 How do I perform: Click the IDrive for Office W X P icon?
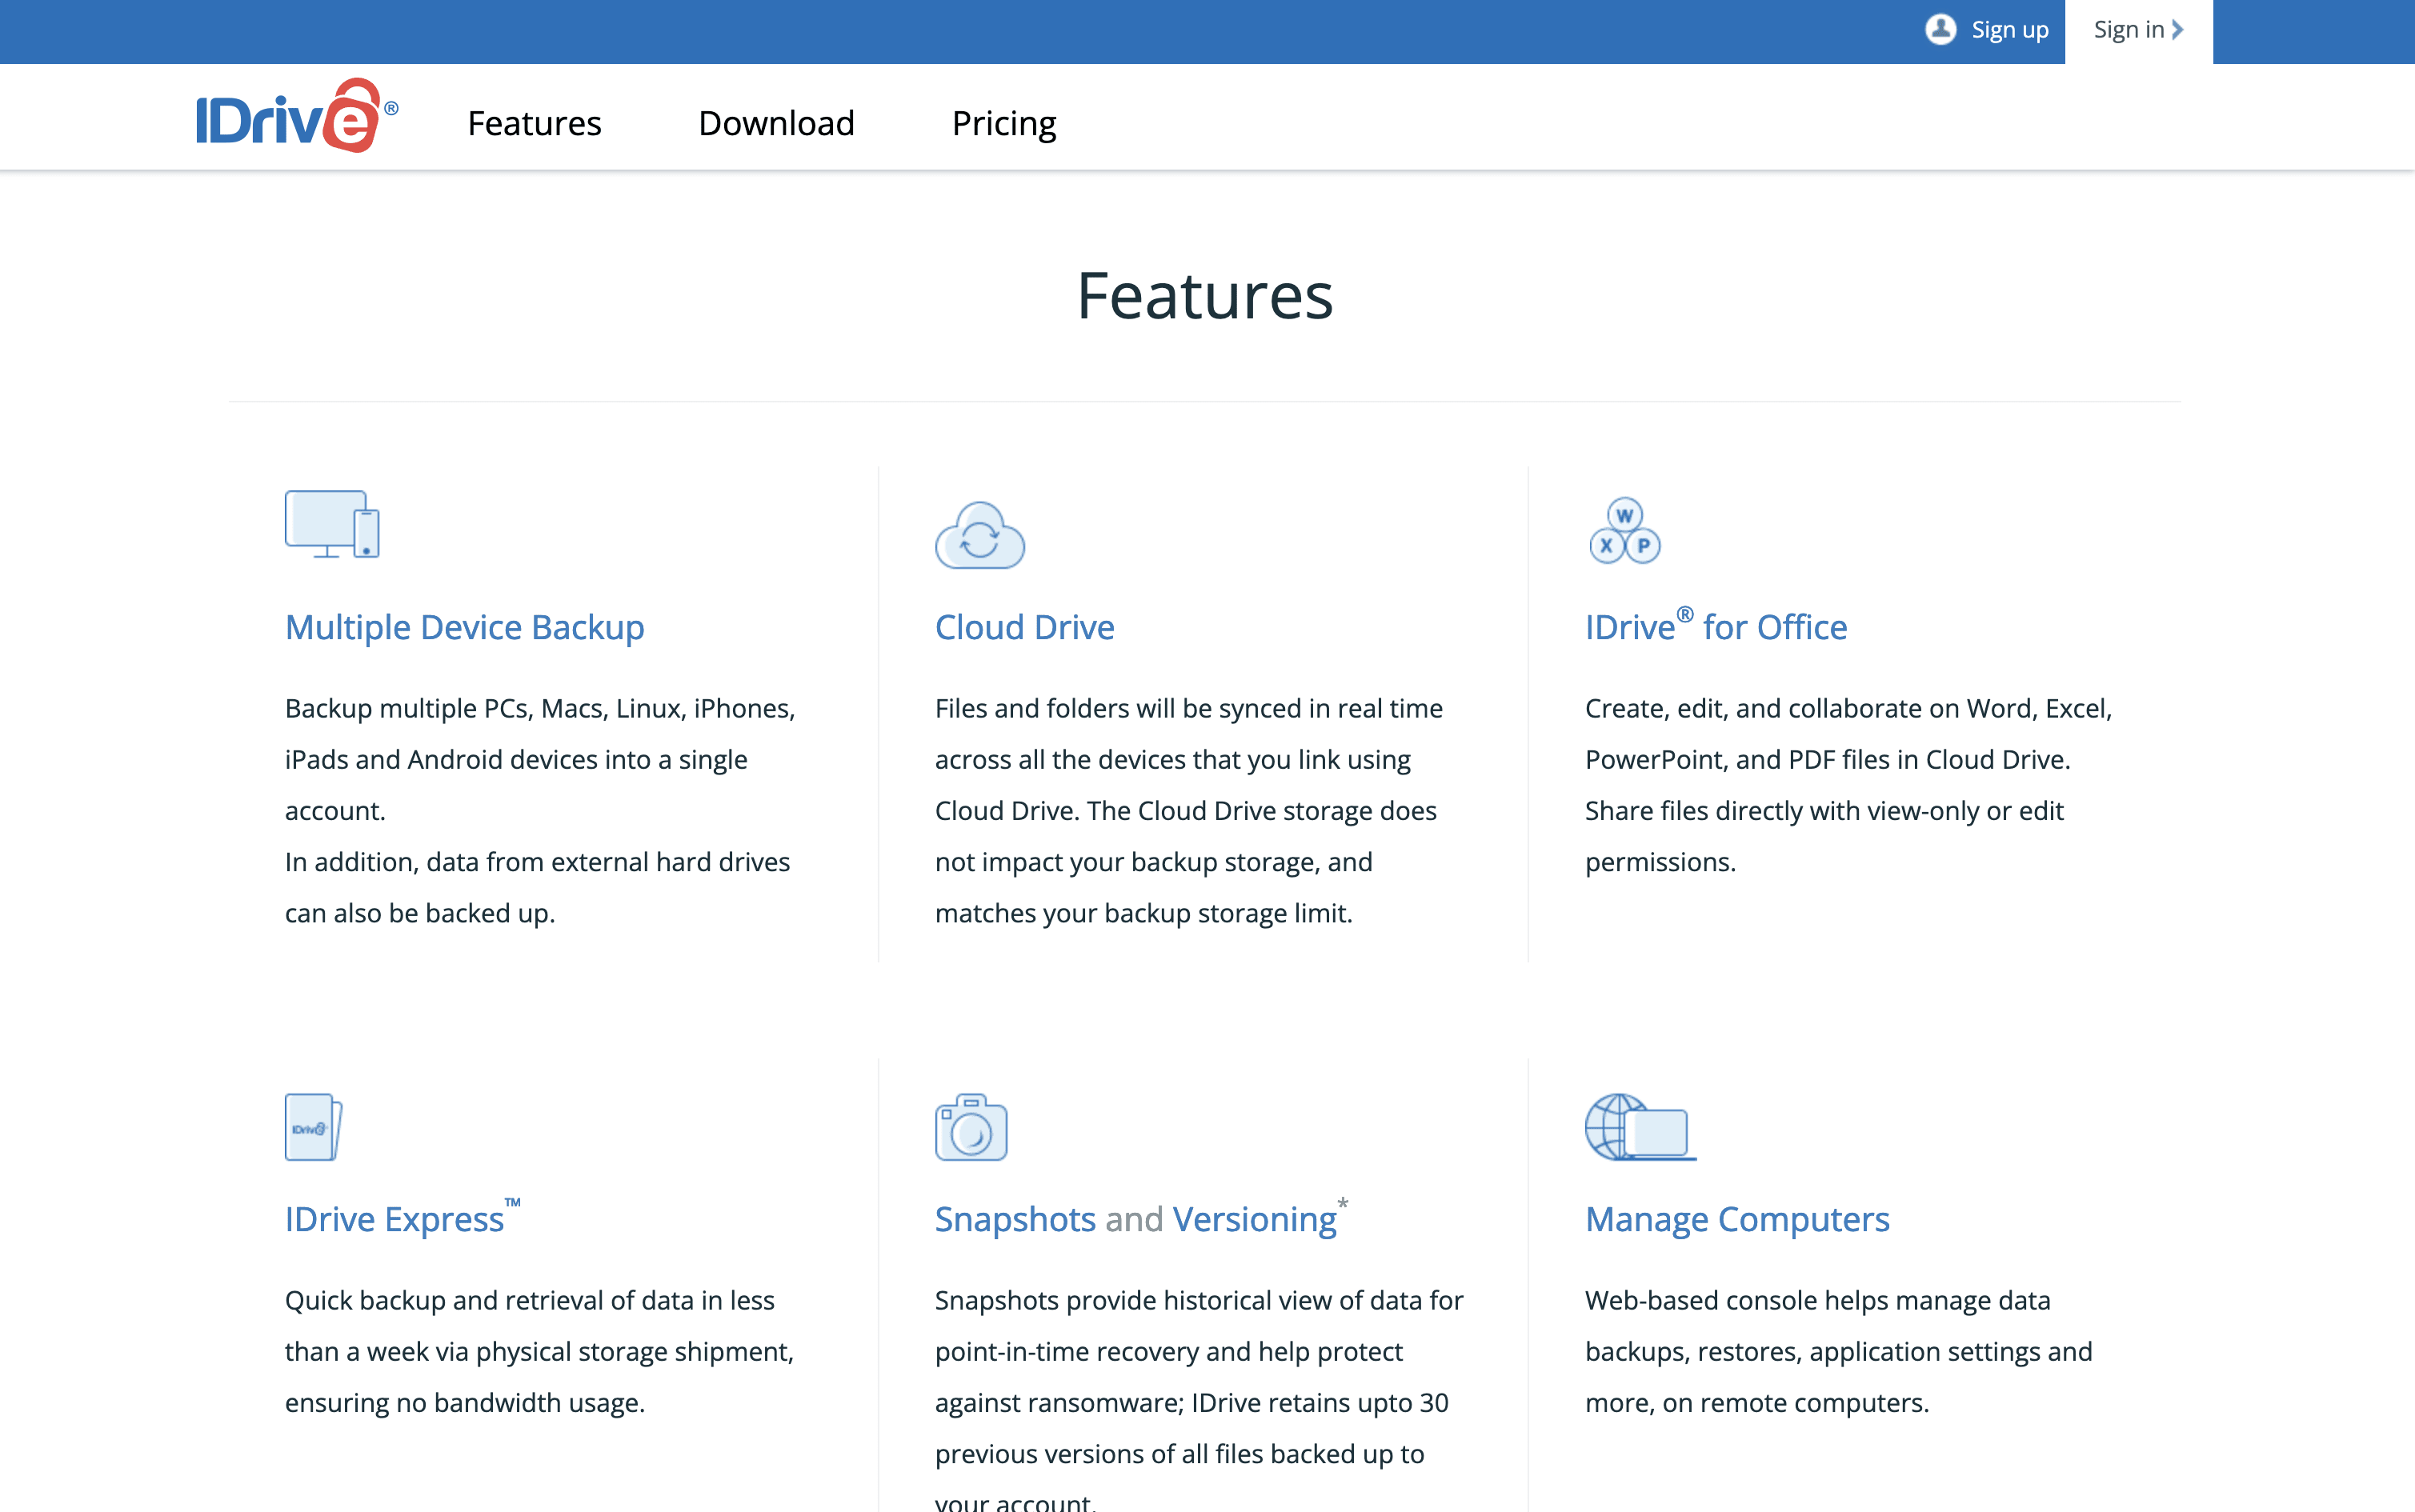coord(1624,530)
